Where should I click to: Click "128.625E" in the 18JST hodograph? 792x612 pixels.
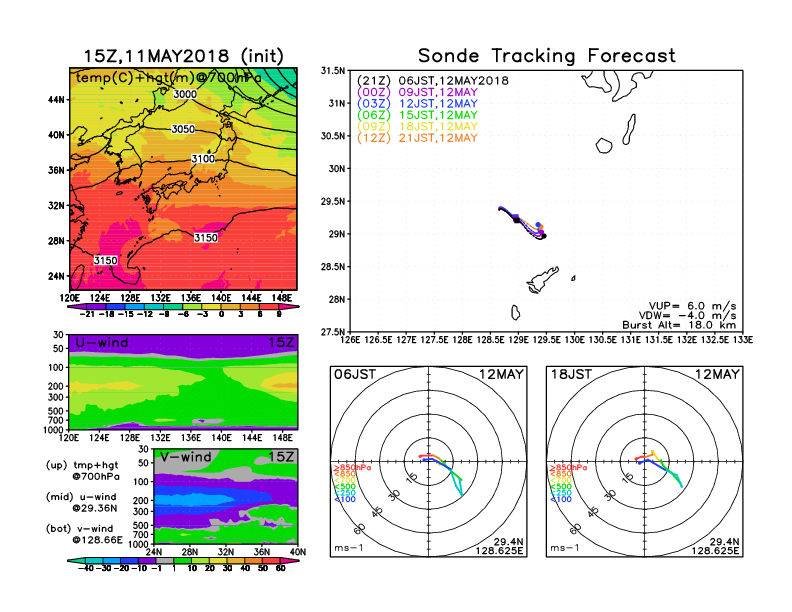pos(715,550)
